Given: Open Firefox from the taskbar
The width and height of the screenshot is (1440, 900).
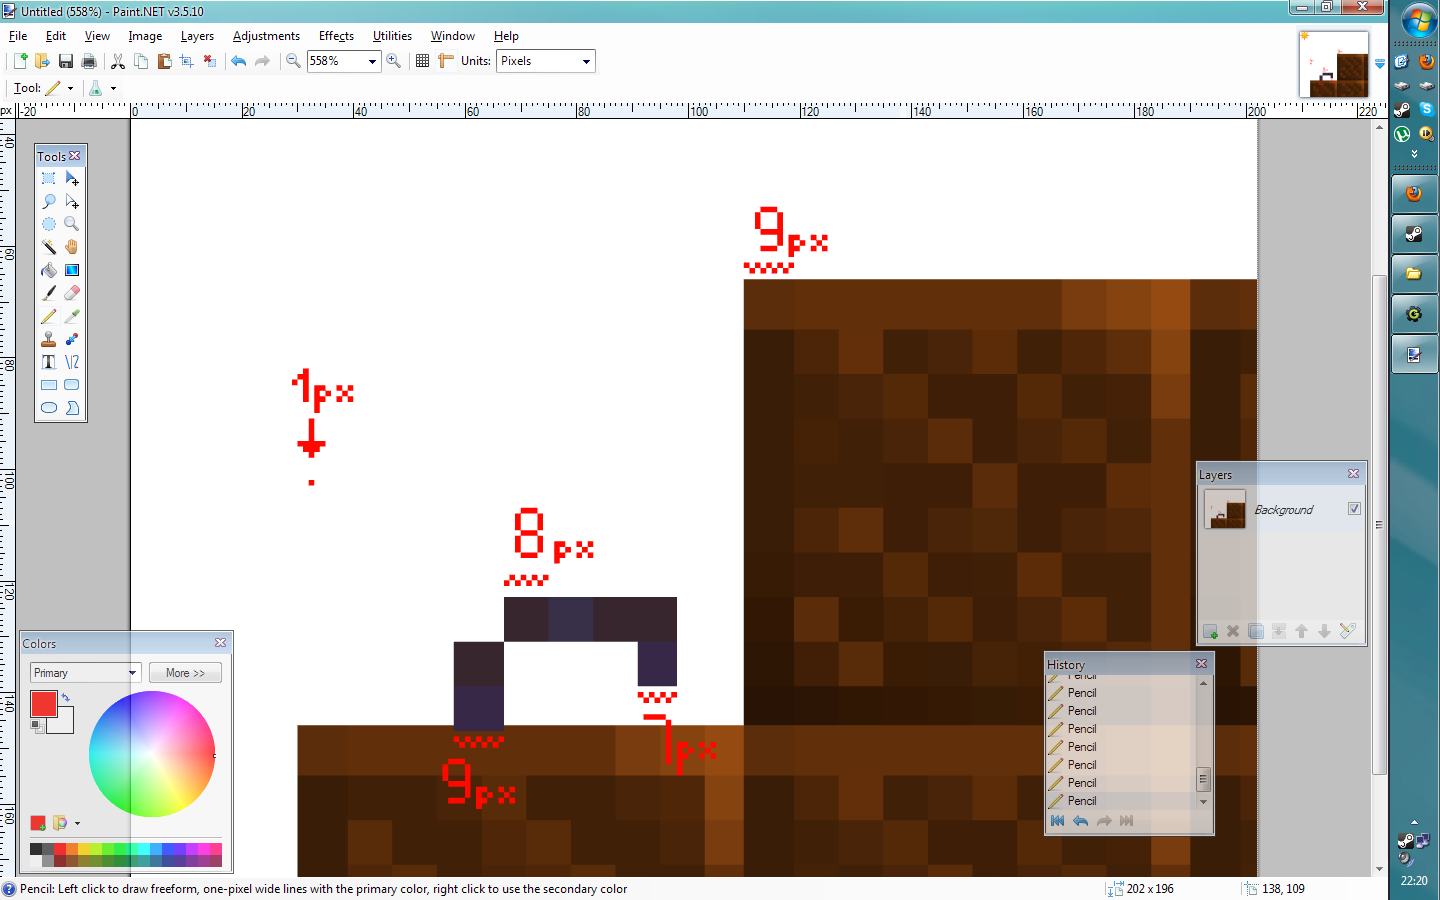Looking at the screenshot, I should click(1414, 194).
